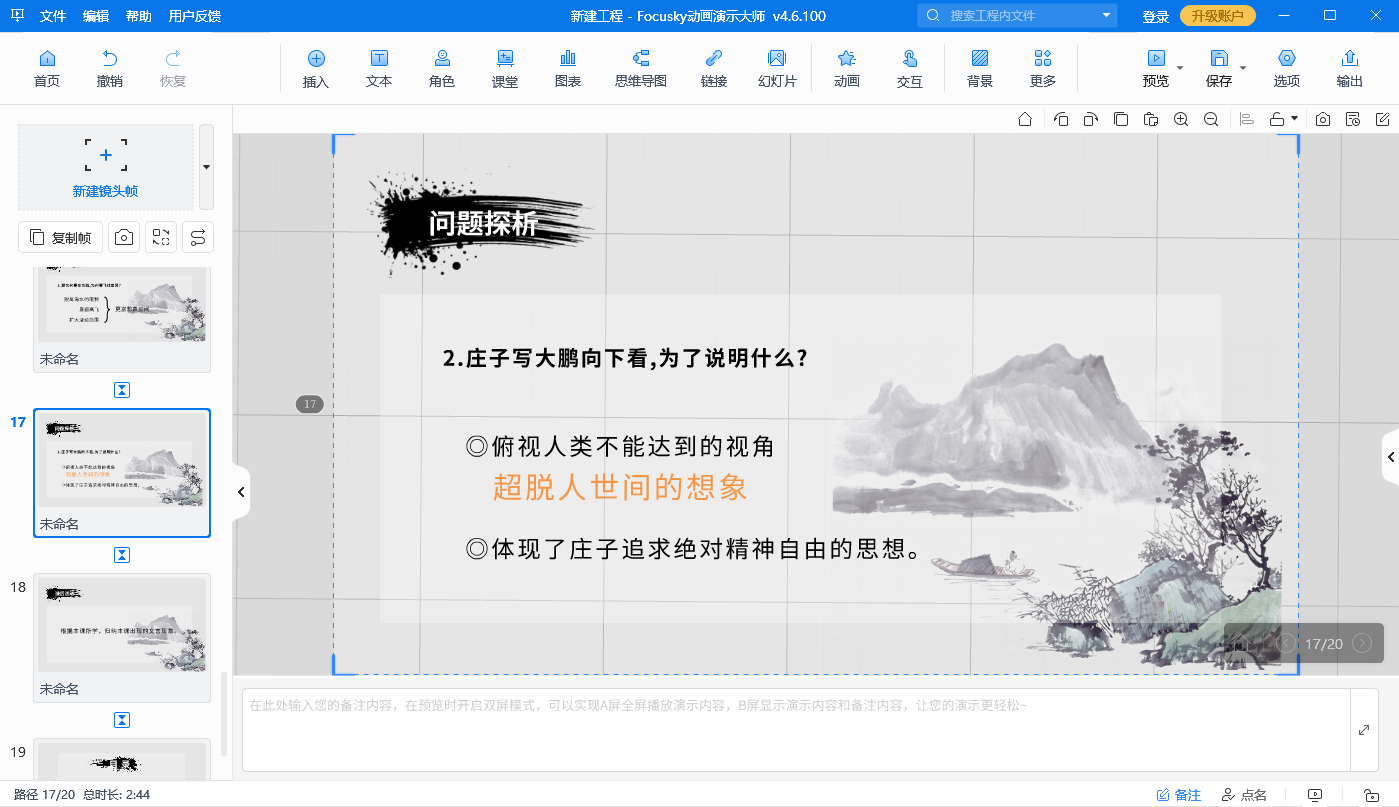Add a hyperlink with 链接
Image resolution: width=1399 pixels, height=807 pixels.
pos(714,69)
